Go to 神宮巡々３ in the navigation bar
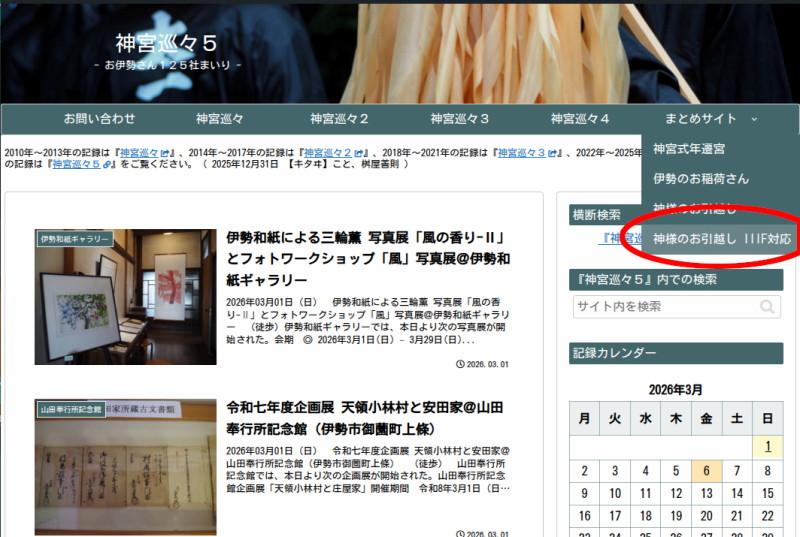 point(459,118)
